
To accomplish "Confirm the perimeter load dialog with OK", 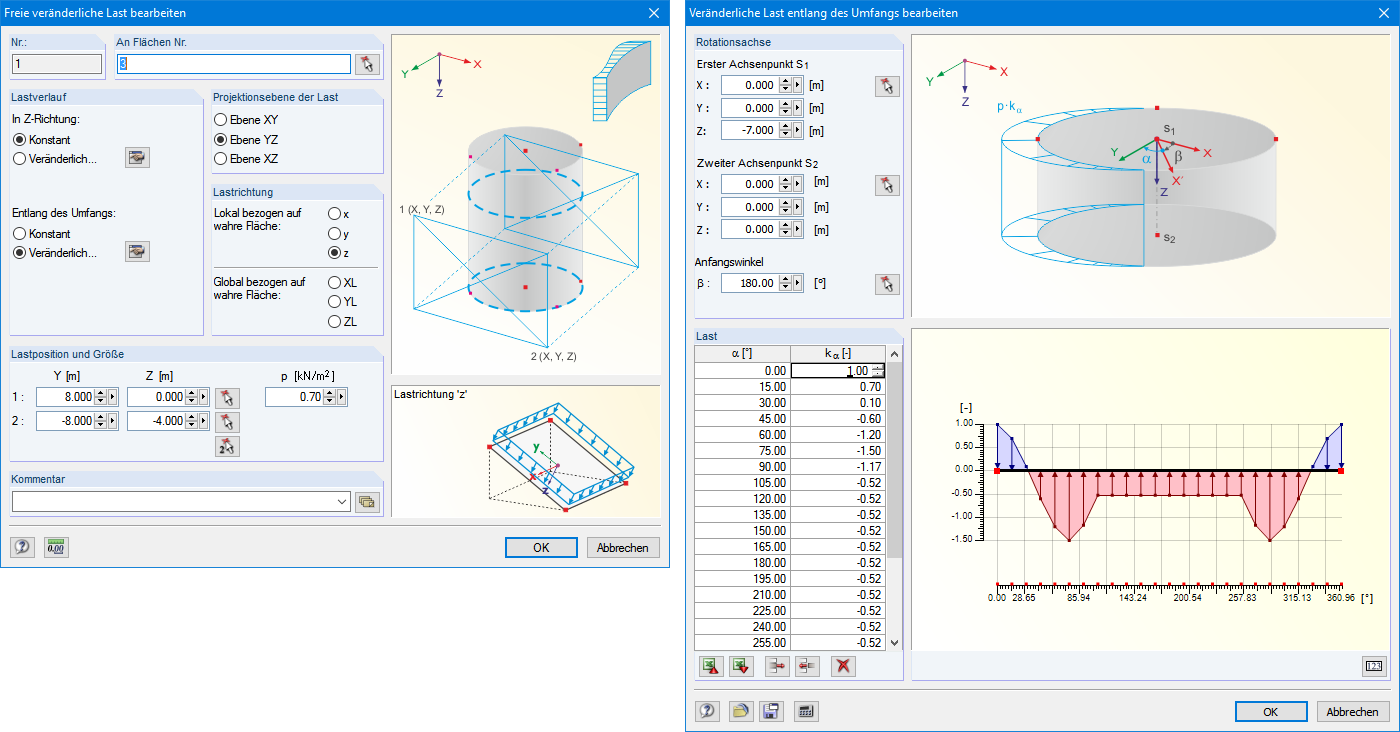I will tap(1271, 712).
